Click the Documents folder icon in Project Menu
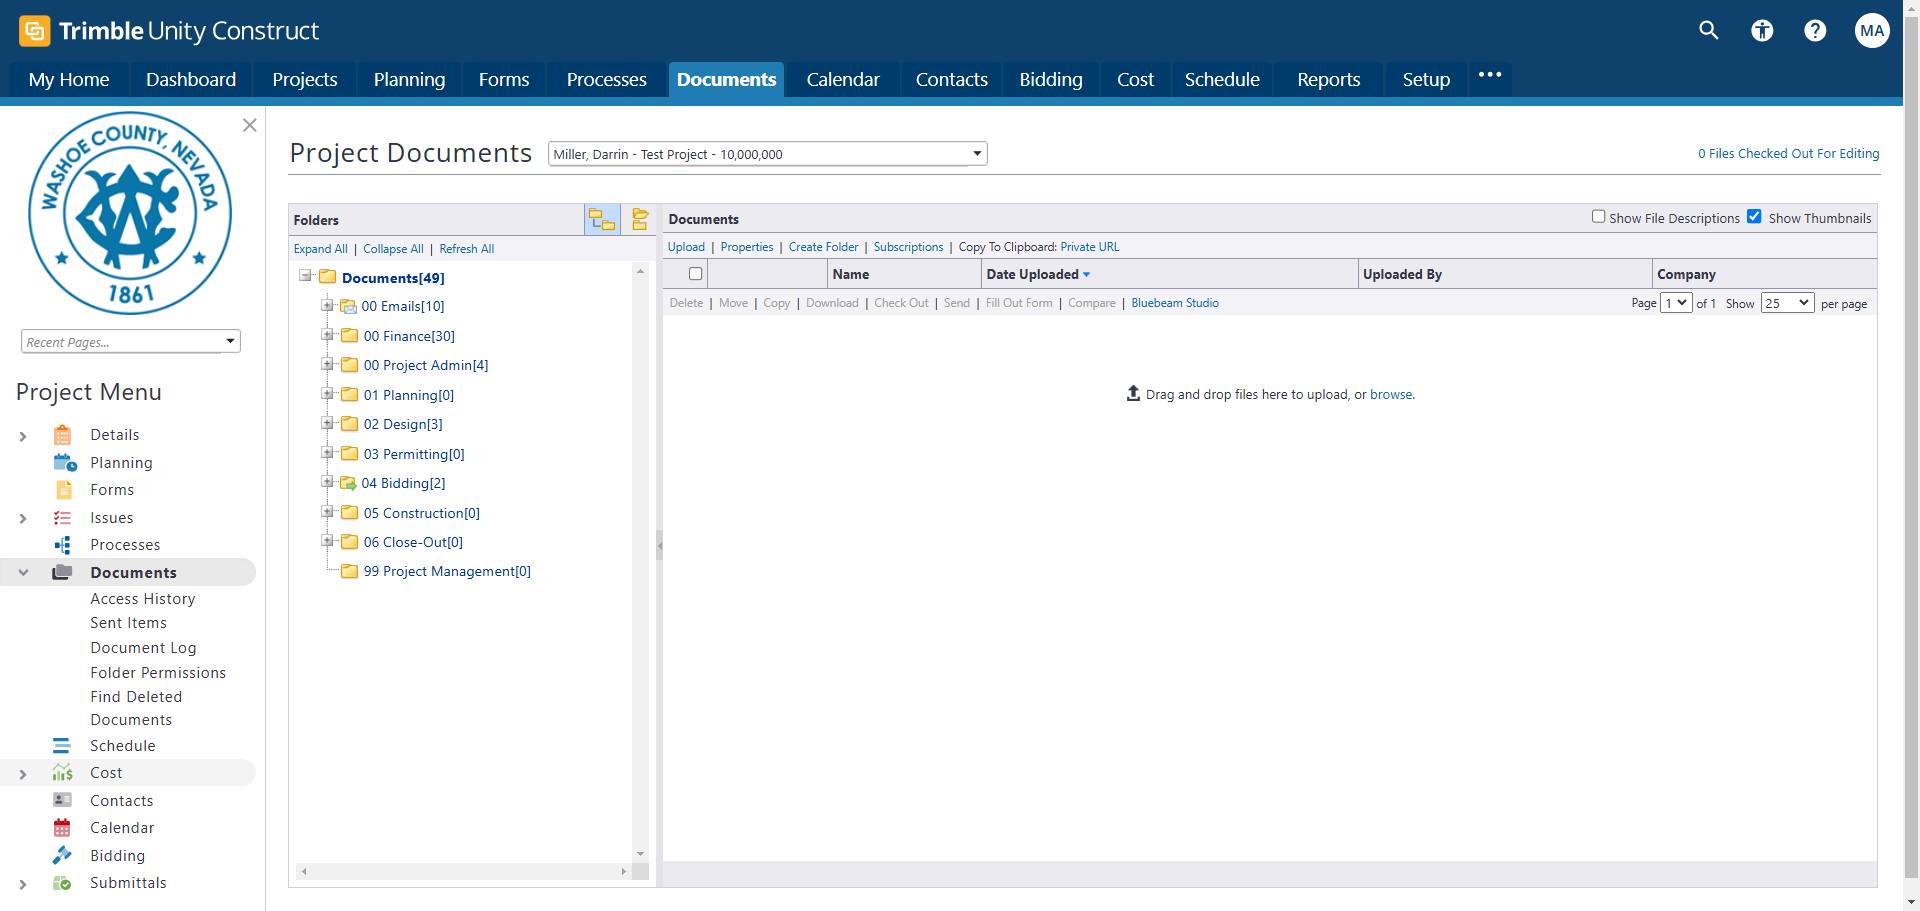 (62, 572)
